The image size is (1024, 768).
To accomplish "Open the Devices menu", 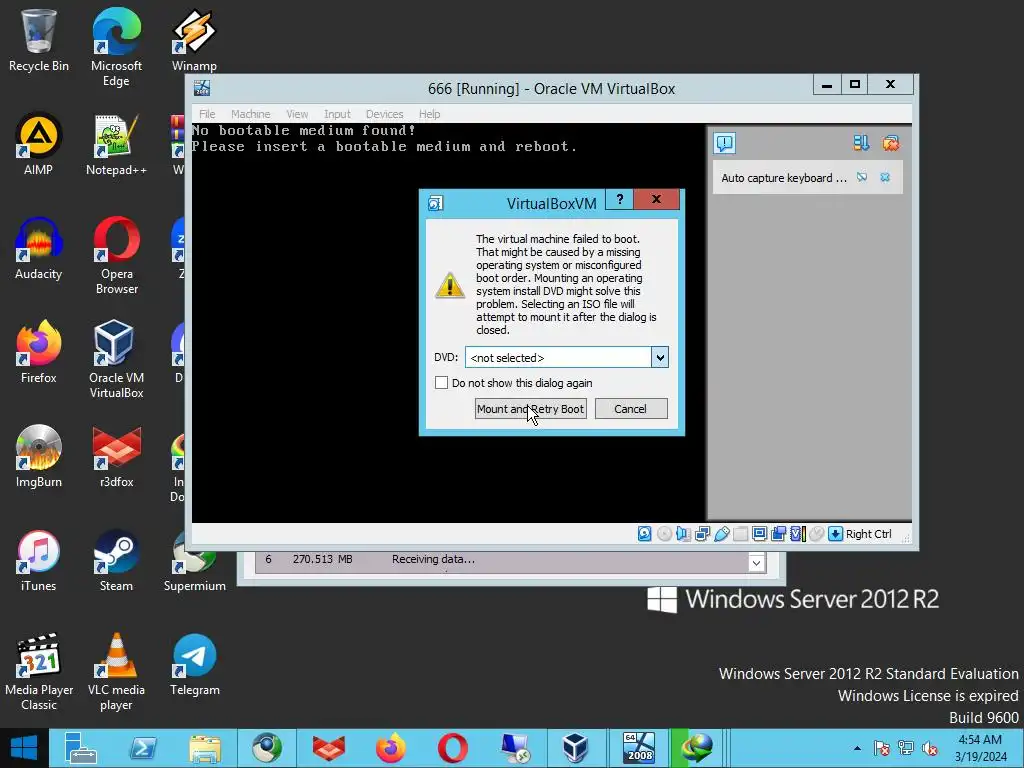I will (384, 114).
